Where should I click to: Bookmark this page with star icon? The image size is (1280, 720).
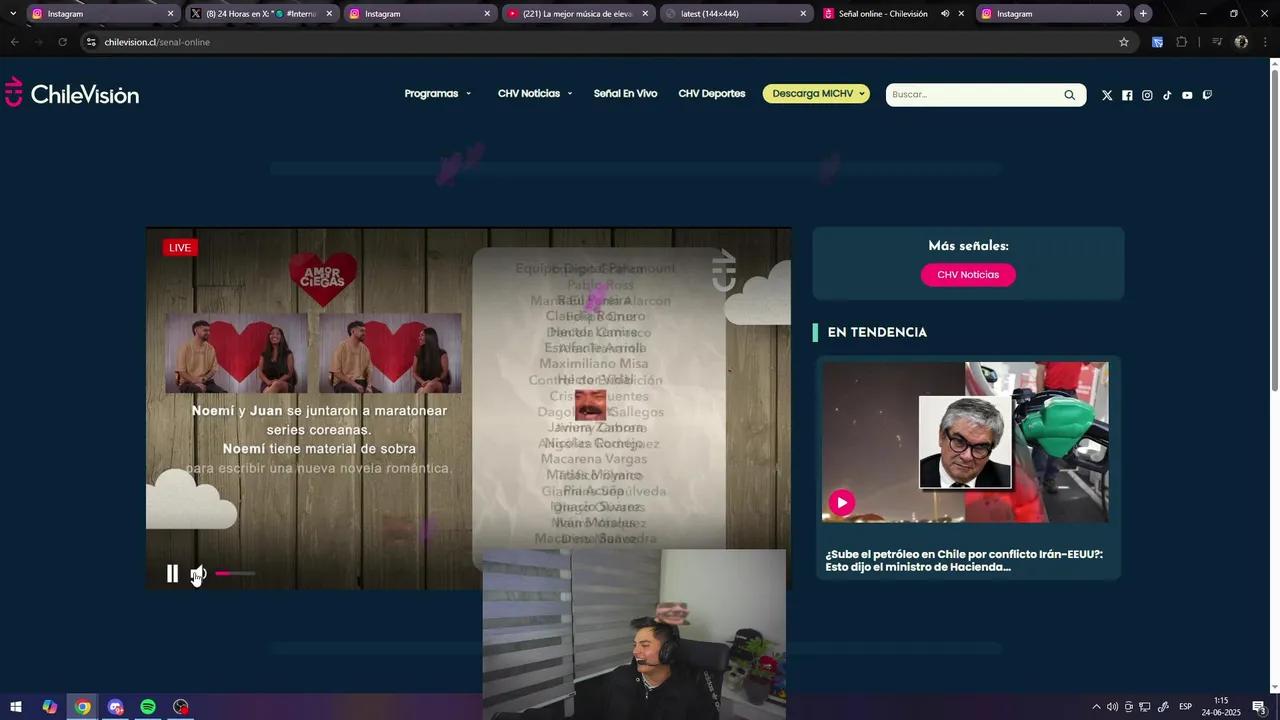click(1124, 42)
